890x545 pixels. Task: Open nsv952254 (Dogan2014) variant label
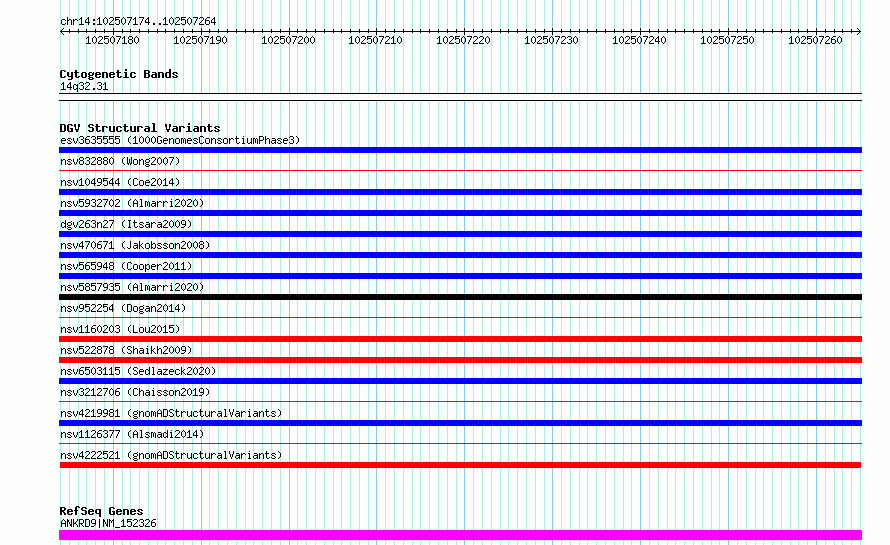click(x=123, y=308)
